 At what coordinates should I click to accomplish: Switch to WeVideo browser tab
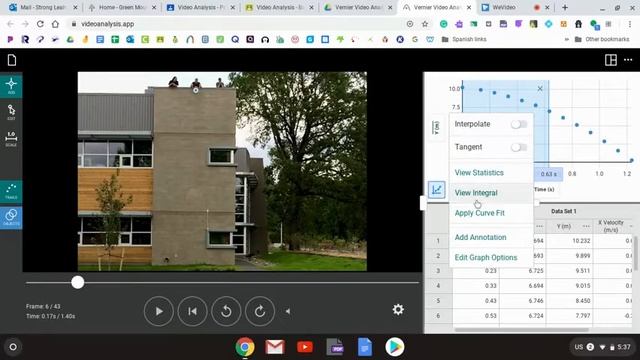(x=503, y=7)
